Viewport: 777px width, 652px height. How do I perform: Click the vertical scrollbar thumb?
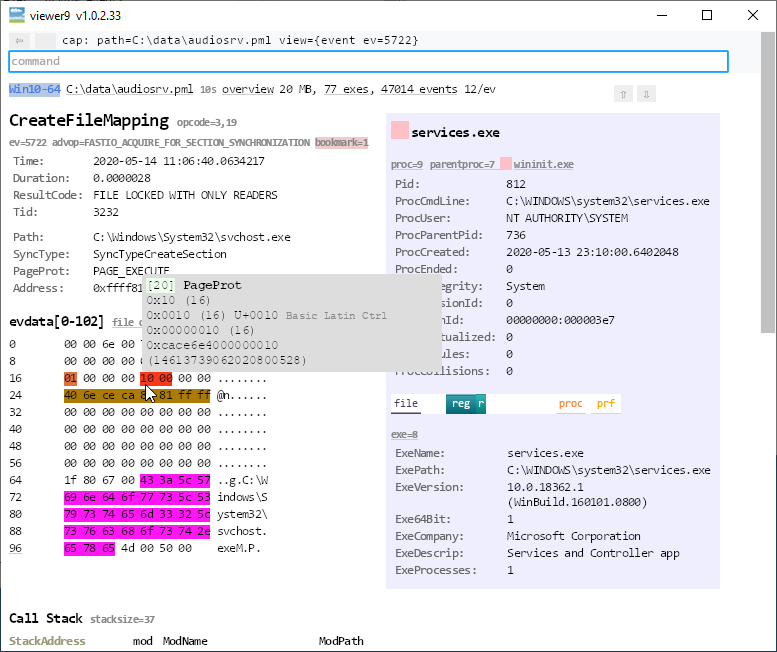[x=768, y=180]
